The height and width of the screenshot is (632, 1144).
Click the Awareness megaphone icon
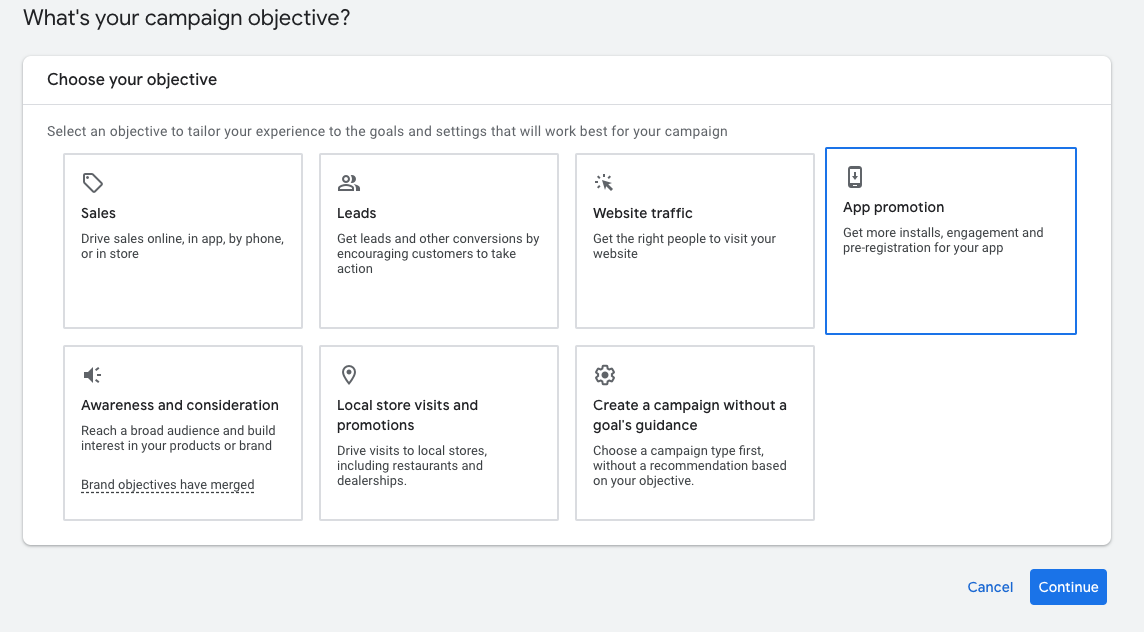point(92,375)
